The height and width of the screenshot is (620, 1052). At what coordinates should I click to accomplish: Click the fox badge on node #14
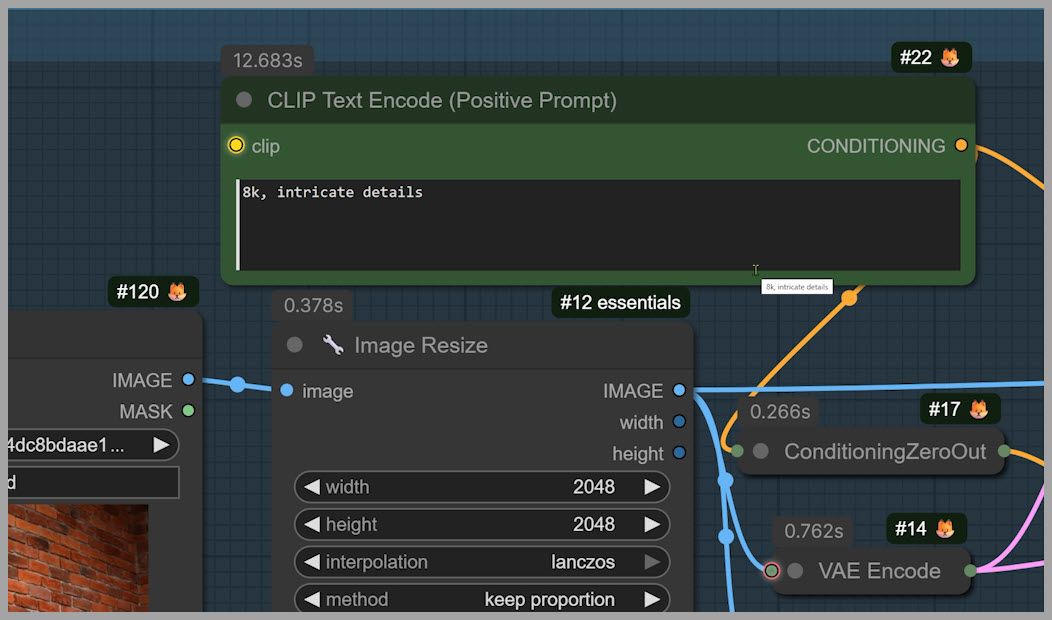945,529
